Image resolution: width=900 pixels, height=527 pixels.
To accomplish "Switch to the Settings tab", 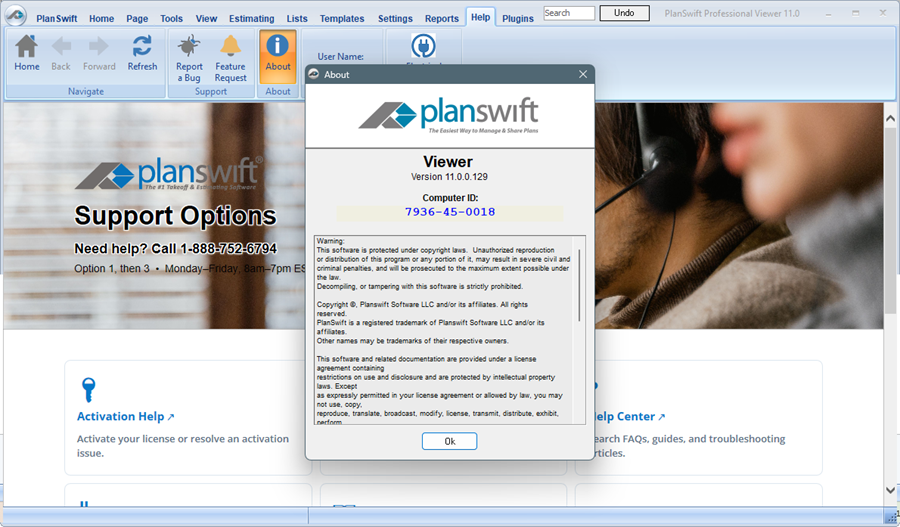I will pyautogui.click(x=395, y=18).
